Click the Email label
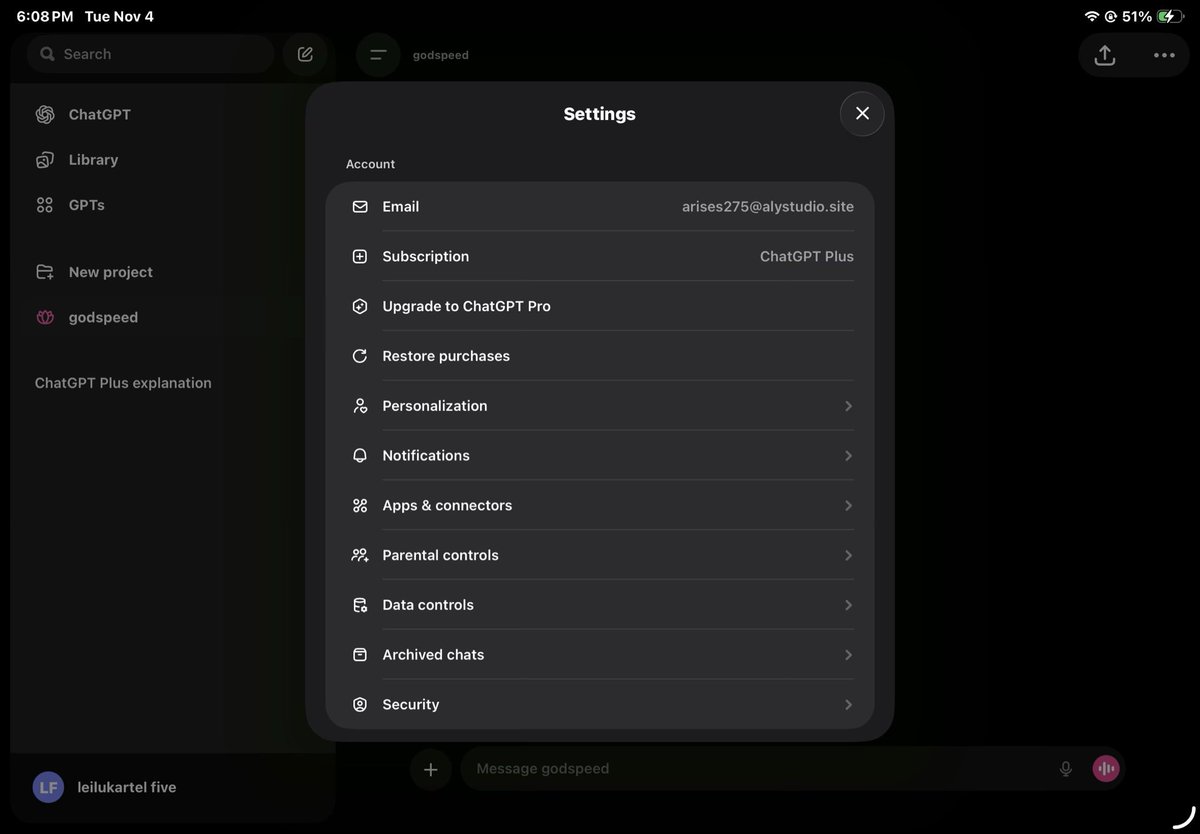Image resolution: width=1200 pixels, height=834 pixels. pos(401,207)
